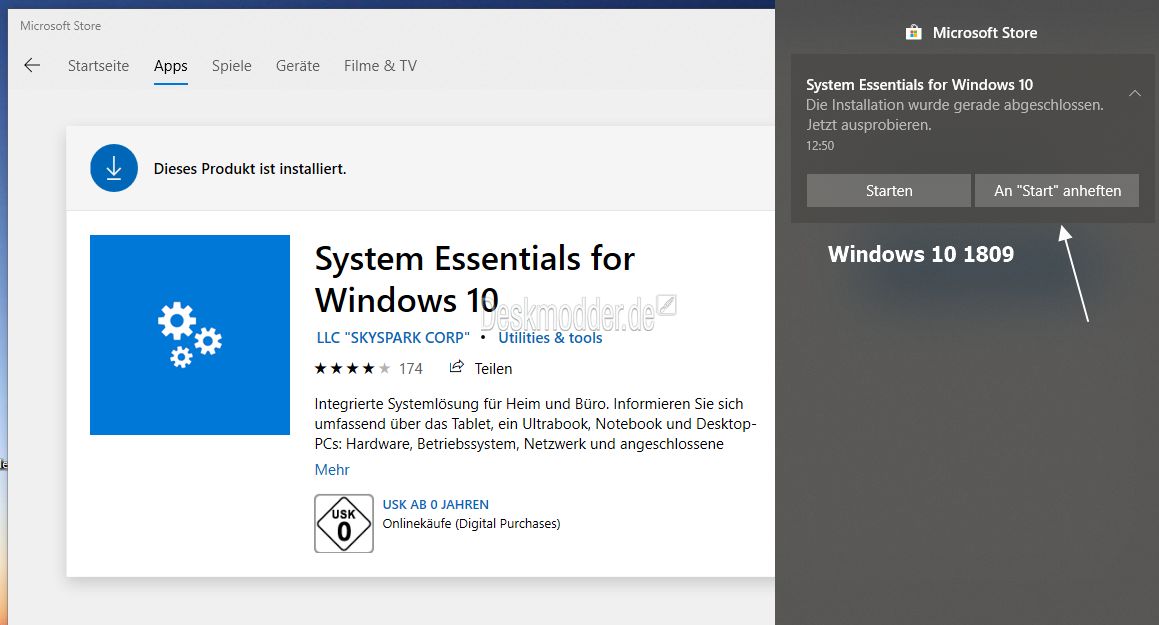Click the System Essentials app tile image
Screen dimensions: 1159x625
click(x=190, y=335)
